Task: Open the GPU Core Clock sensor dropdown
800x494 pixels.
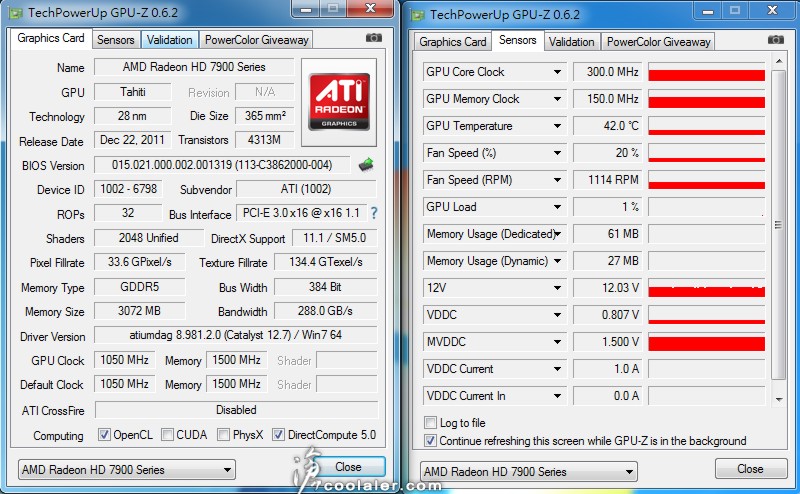Action: click(557, 72)
